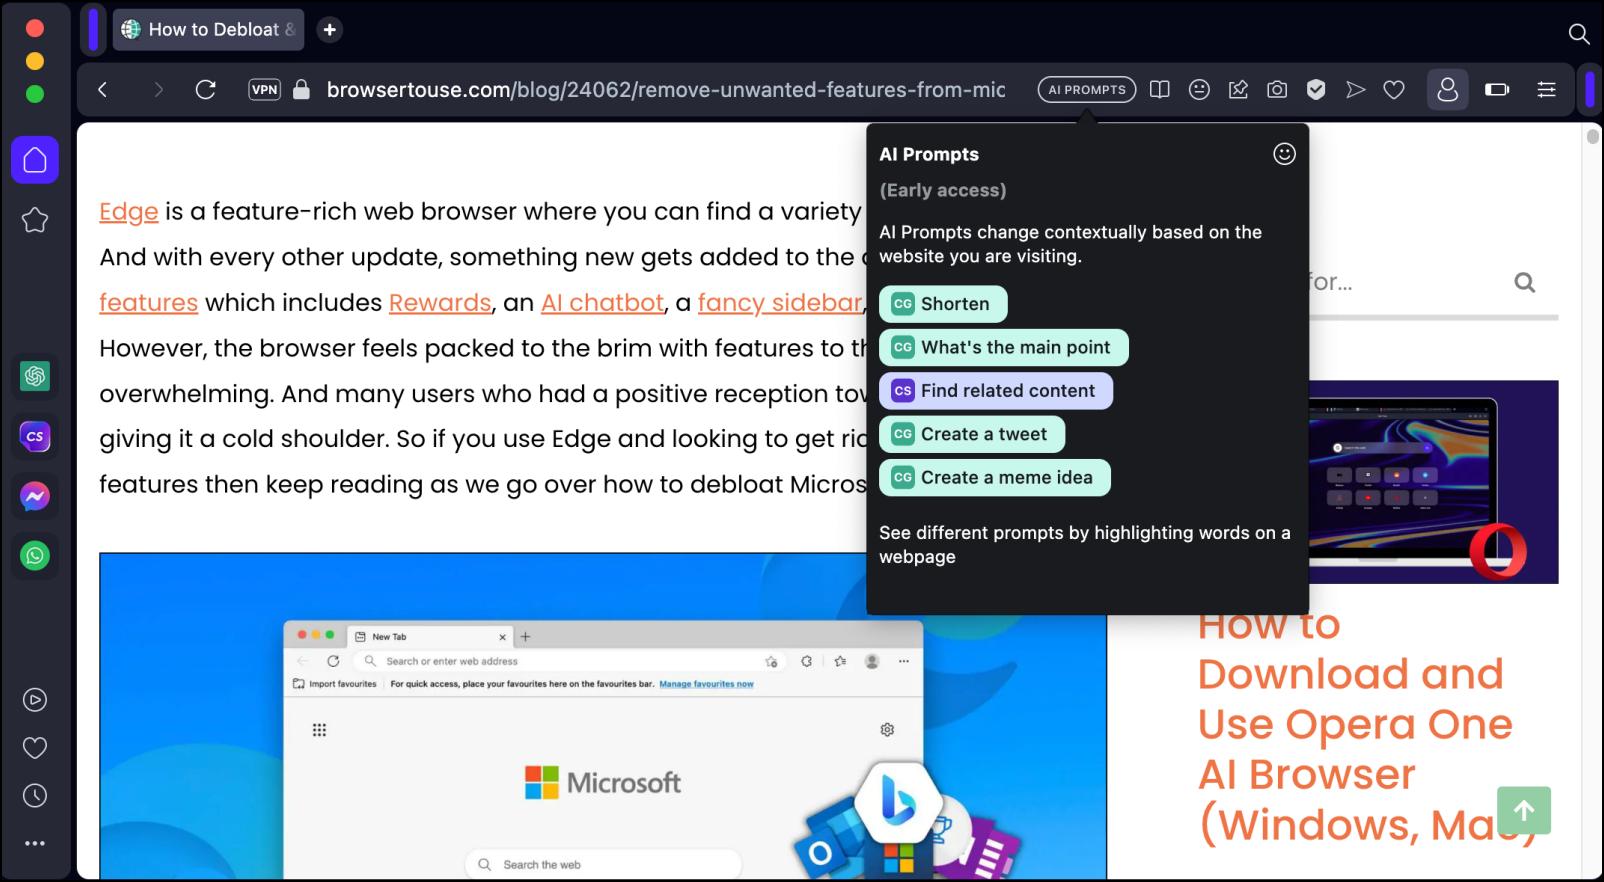Add page to bookmarks with toolbar heart

tap(1394, 90)
